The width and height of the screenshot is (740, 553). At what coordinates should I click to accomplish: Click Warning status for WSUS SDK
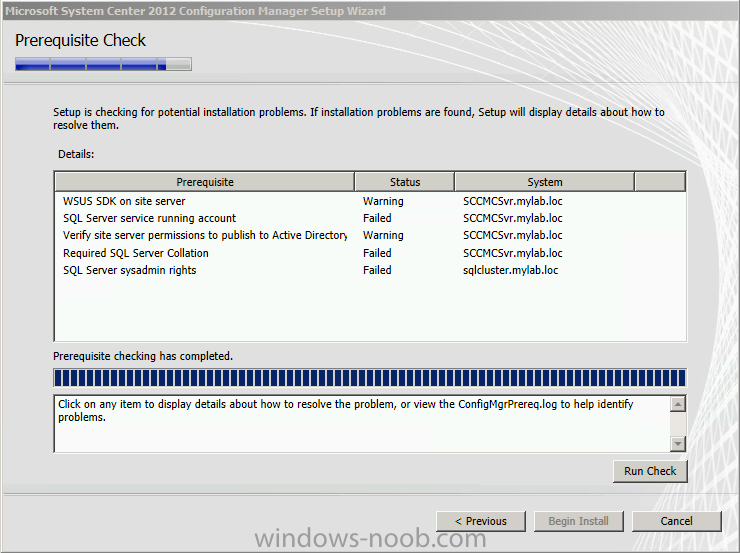[383, 201]
